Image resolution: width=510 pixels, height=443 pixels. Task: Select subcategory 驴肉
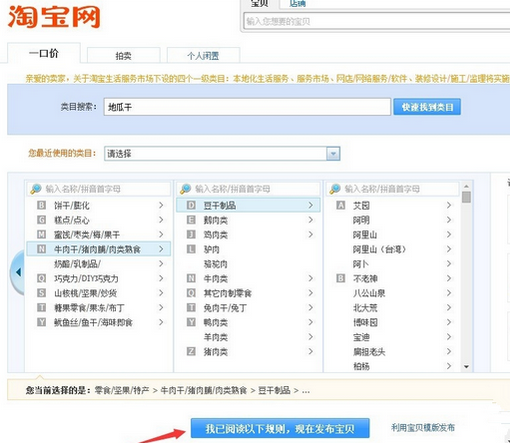coord(248,249)
